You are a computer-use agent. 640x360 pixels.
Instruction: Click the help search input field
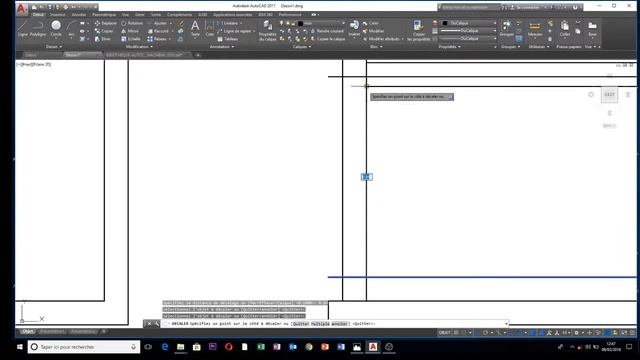click(469, 7)
